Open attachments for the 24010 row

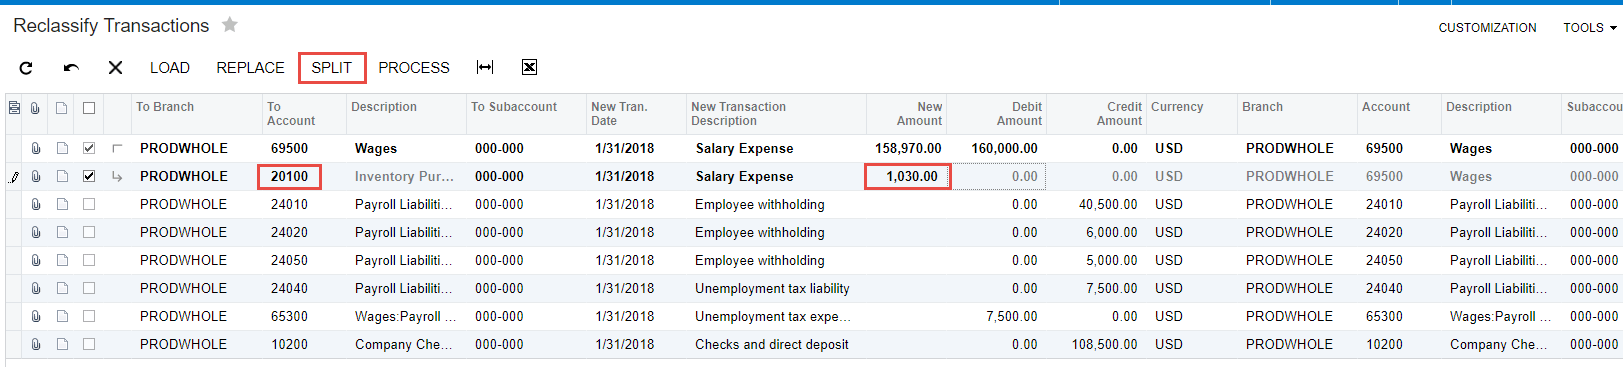pyautogui.click(x=35, y=204)
